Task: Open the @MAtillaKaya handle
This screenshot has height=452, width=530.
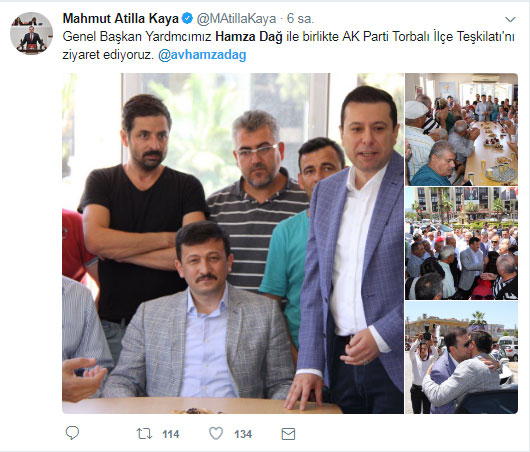Action: pos(236,19)
